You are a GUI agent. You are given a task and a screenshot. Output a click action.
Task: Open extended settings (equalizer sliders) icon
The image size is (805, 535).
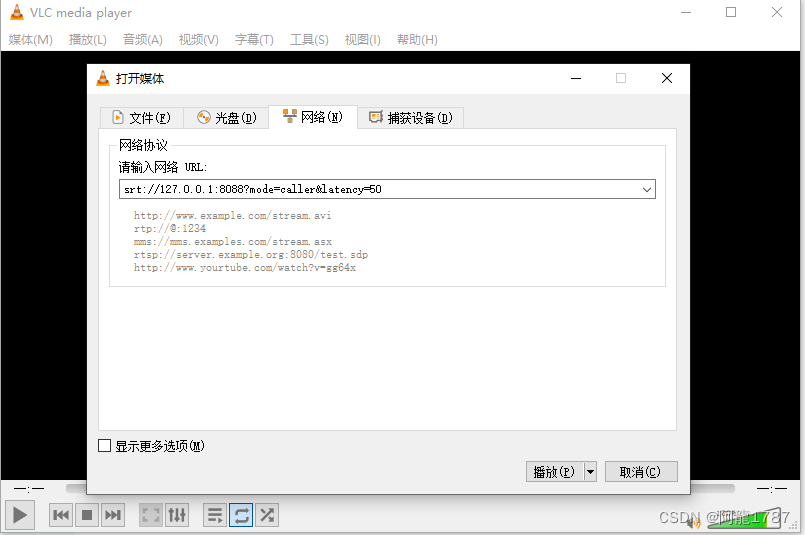177,515
